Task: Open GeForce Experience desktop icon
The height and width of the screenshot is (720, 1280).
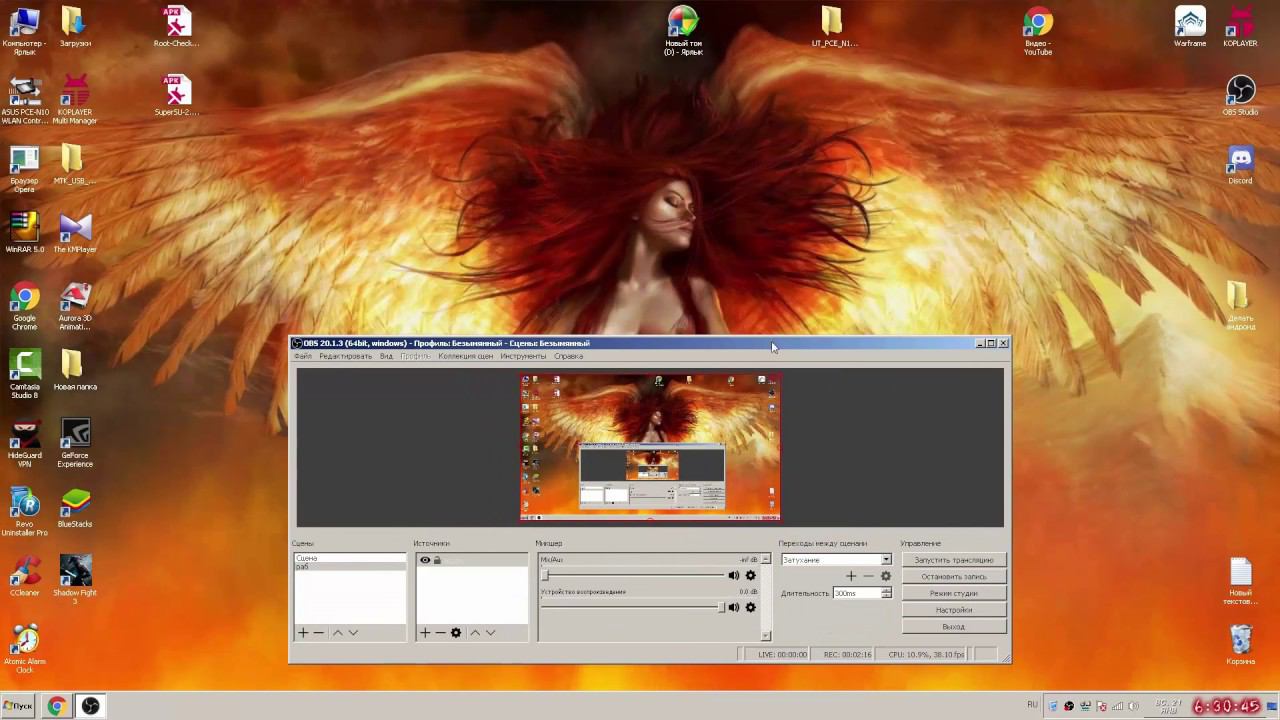Action: tap(75, 443)
